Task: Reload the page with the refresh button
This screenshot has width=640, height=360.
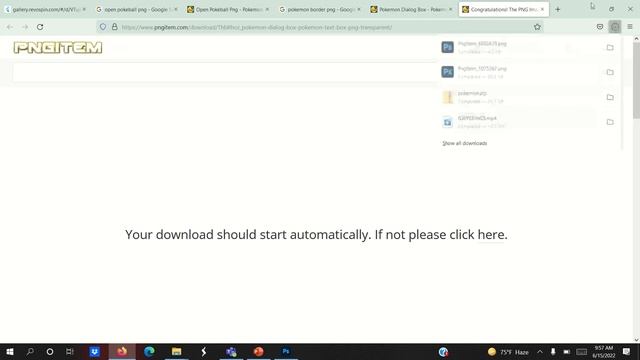Action: (40, 27)
